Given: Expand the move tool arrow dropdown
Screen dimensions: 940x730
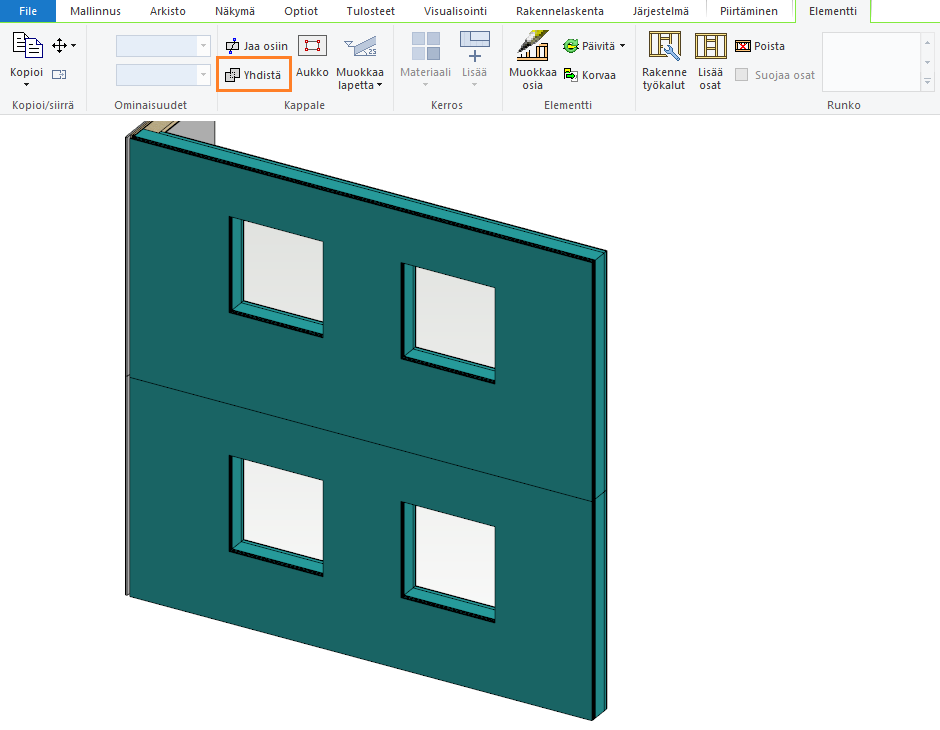Looking at the screenshot, I should (73, 46).
